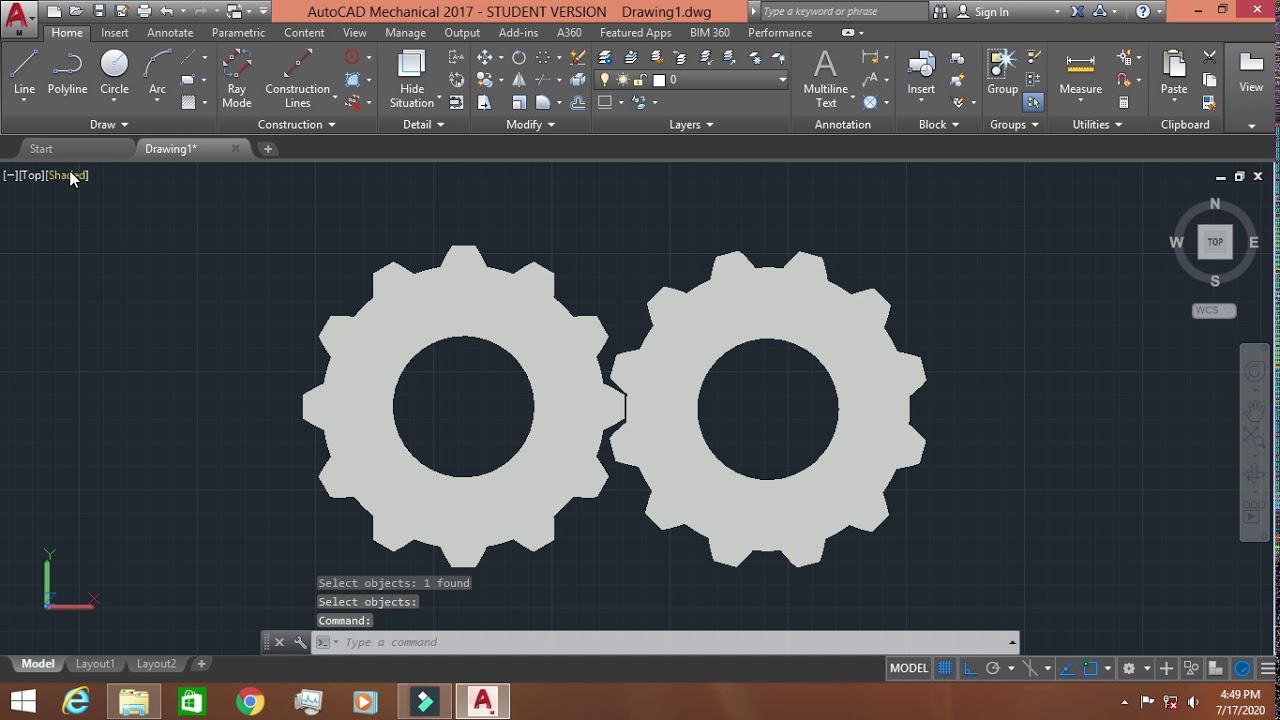Expand the Modify panel
The width and height of the screenshot is (1280, 720).
tap(531, 125)
